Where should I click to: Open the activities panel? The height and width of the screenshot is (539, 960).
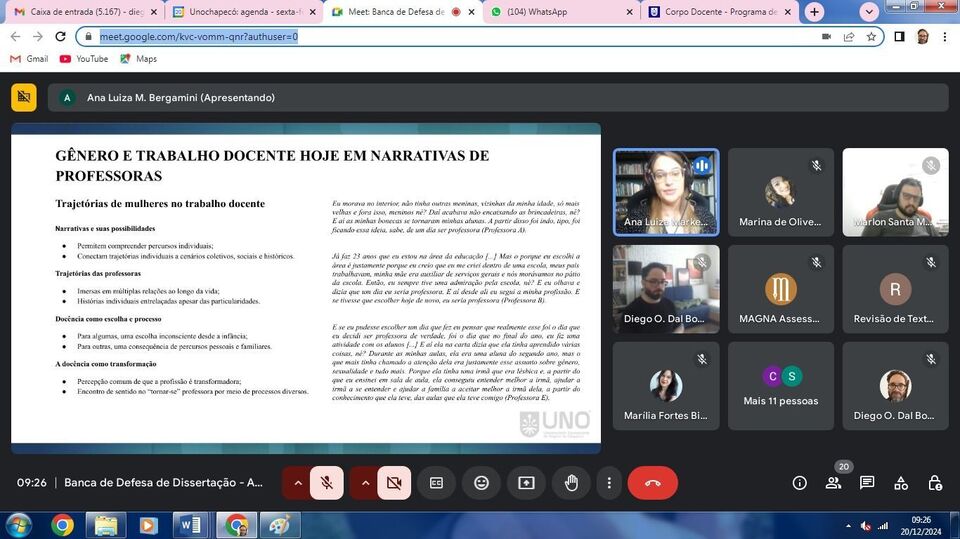tap(901, 483)
